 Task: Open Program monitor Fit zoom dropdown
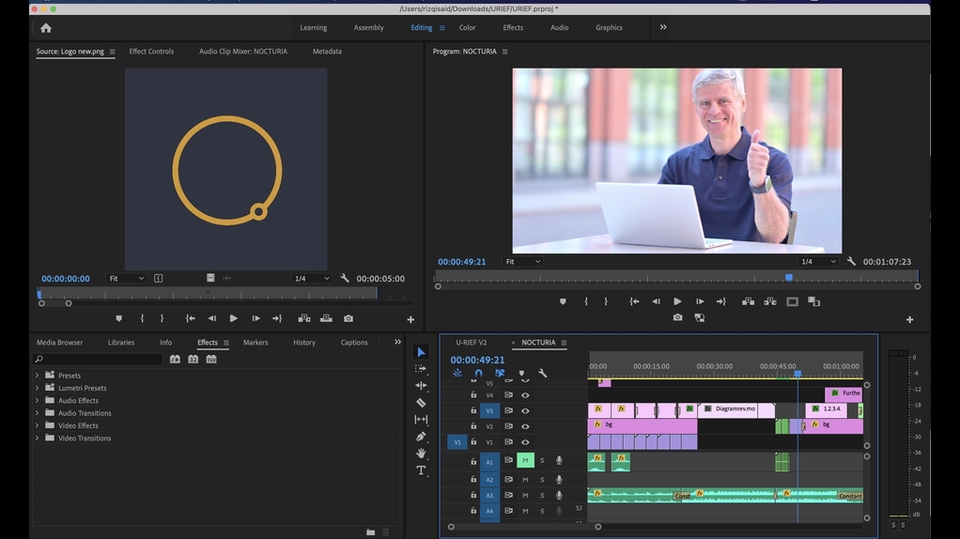[522, 262]
